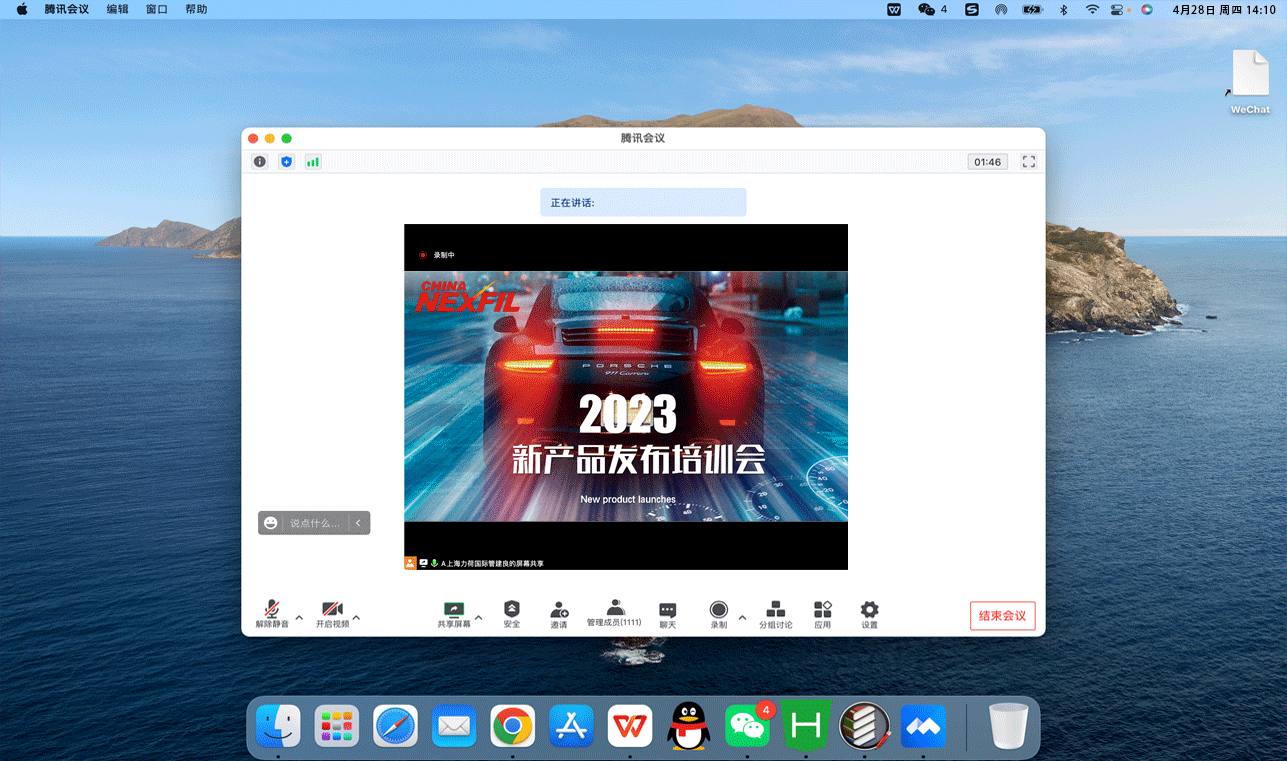Open the 设置 settings gear
1287x761 pixels.
click(x=869, y=614)
